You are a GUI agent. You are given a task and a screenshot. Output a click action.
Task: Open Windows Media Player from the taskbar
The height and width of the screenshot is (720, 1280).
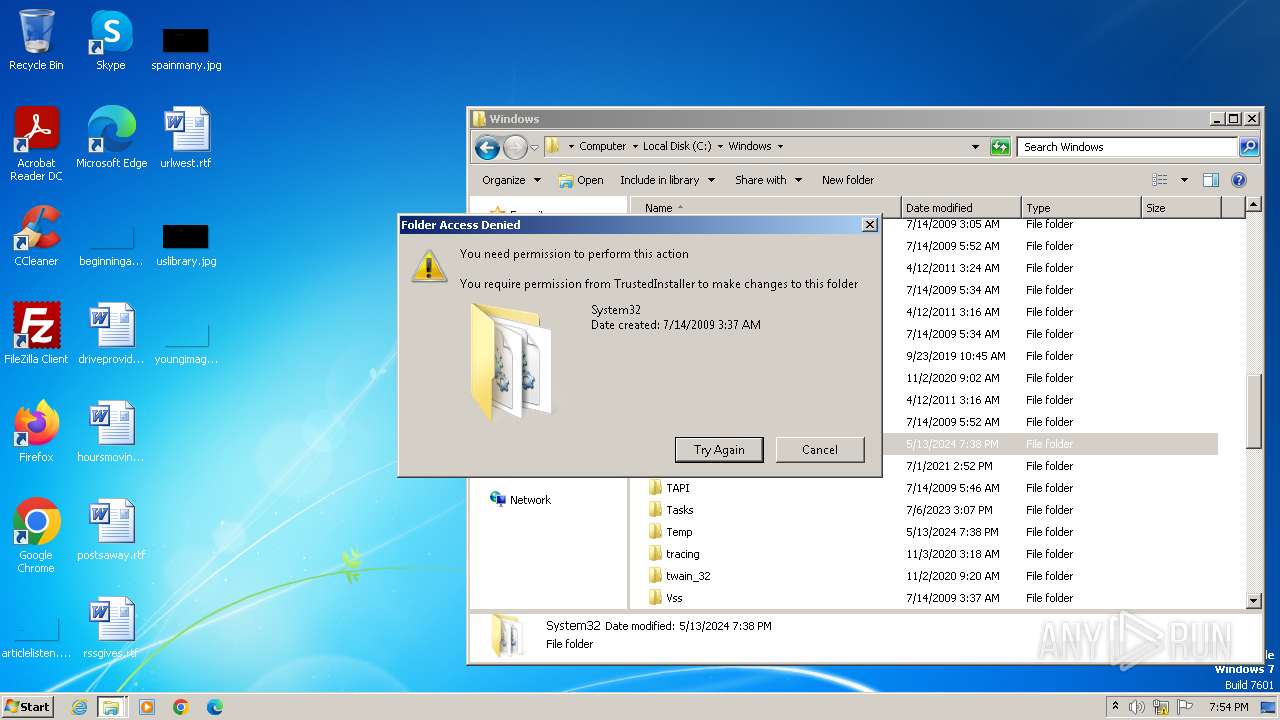pyautogui.click(x=147, y=707)
